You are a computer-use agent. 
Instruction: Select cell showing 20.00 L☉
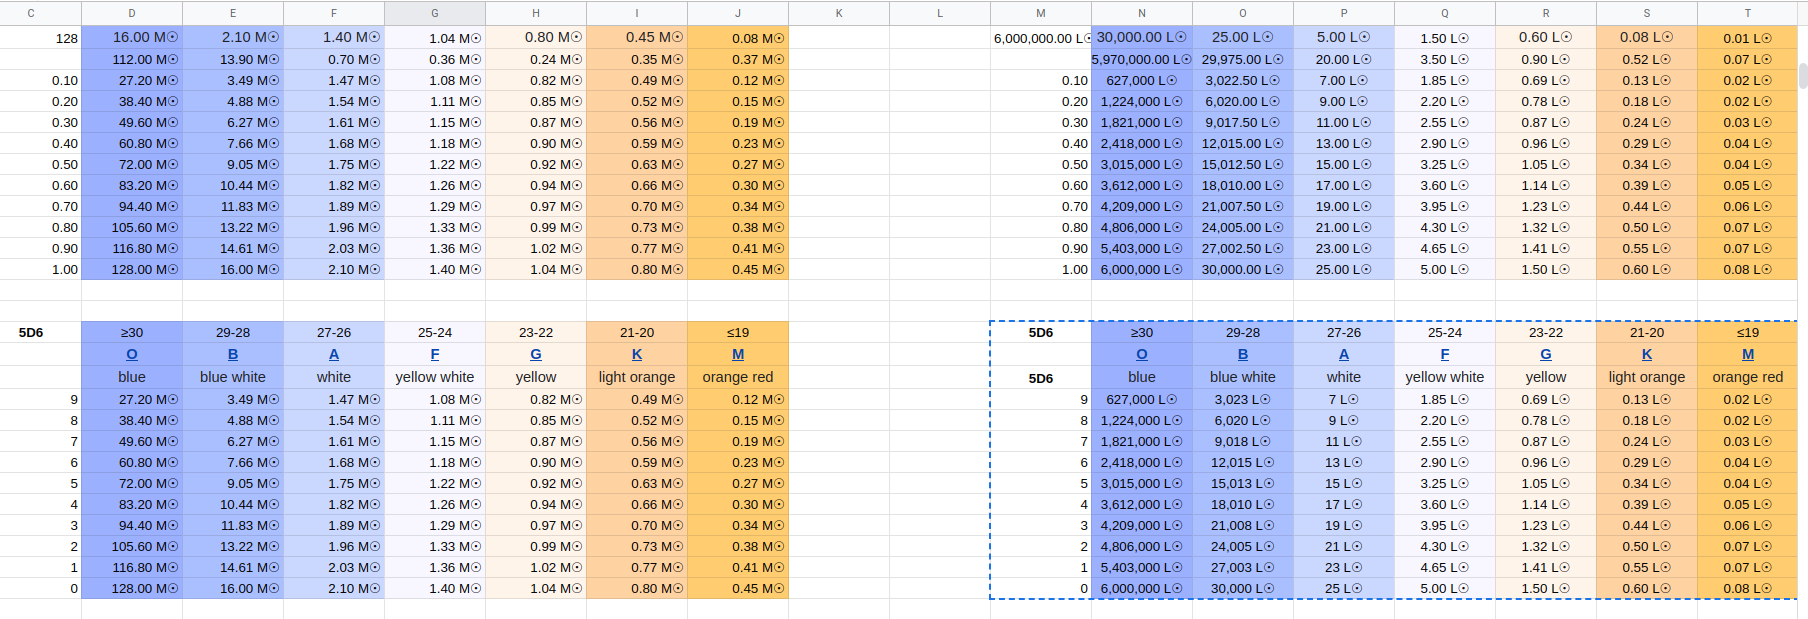(1344, 59)
